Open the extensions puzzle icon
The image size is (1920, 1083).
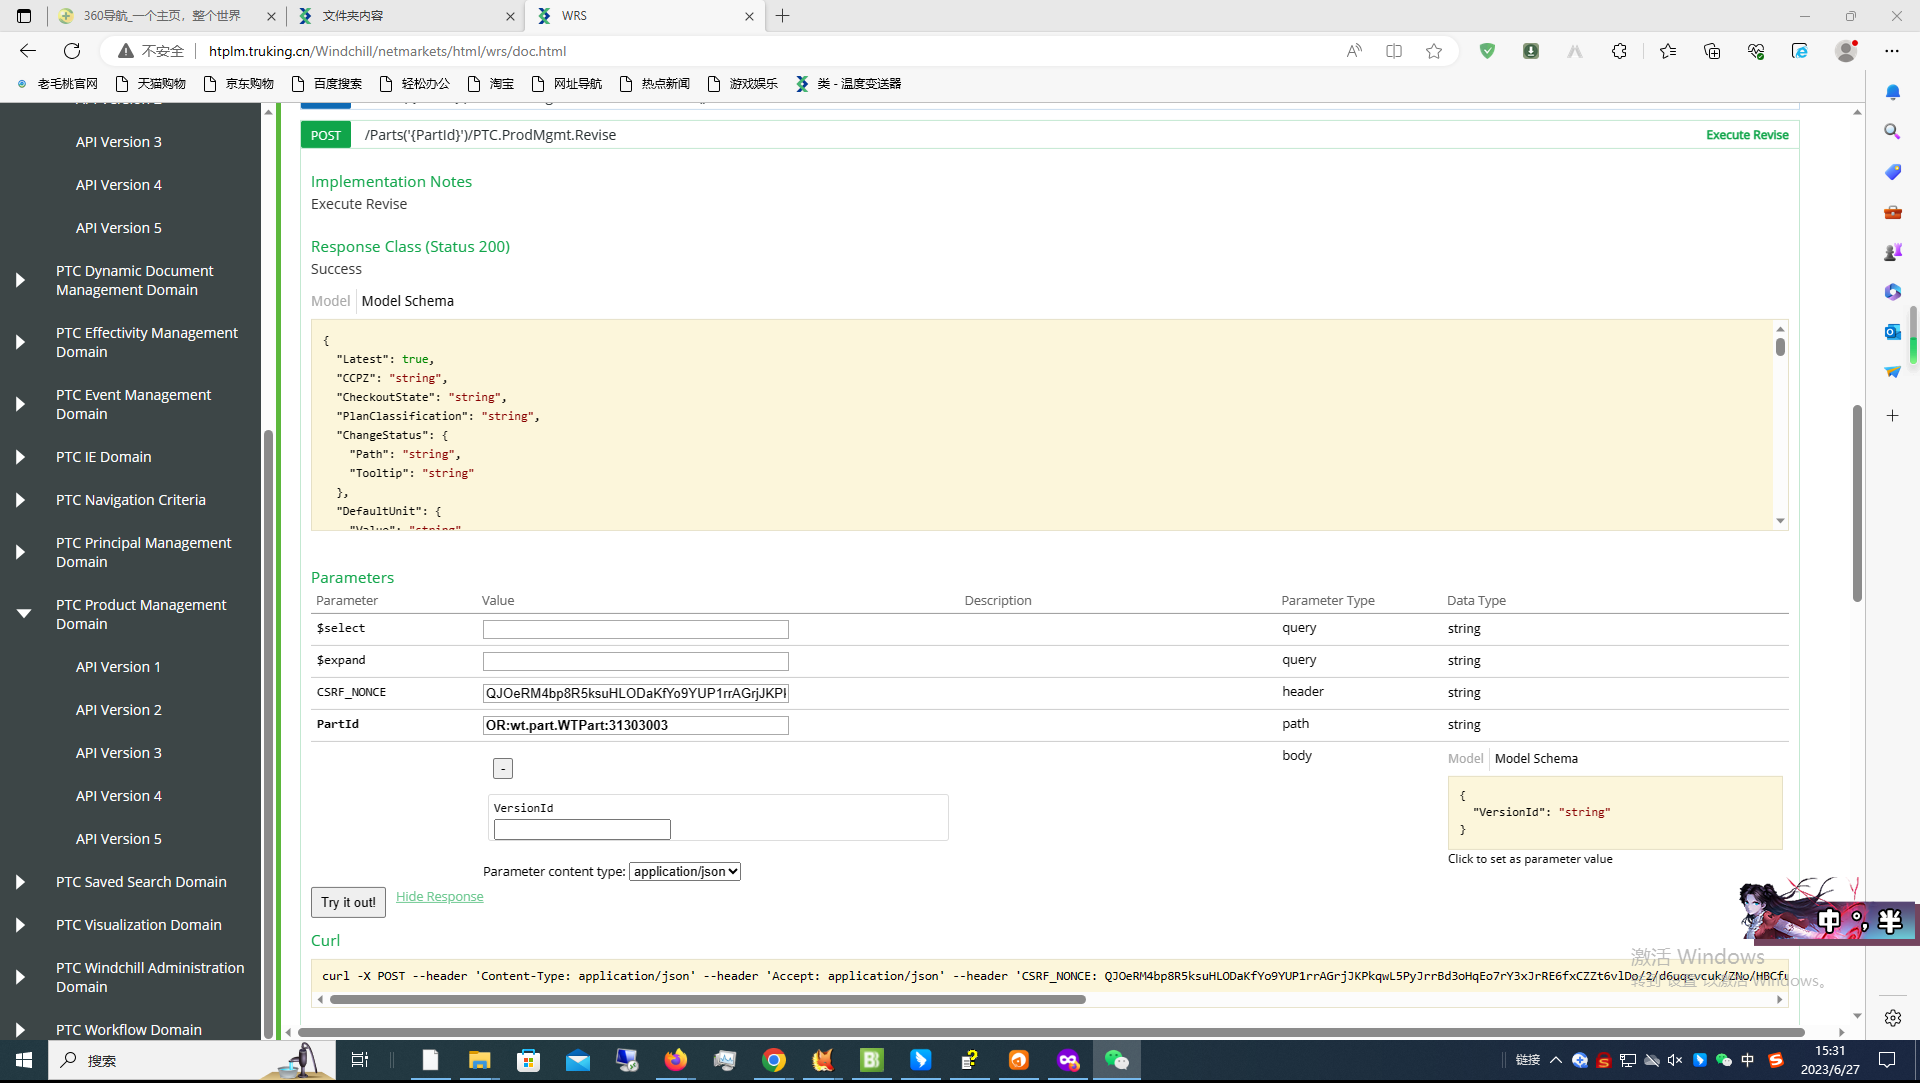(1619, 51)
